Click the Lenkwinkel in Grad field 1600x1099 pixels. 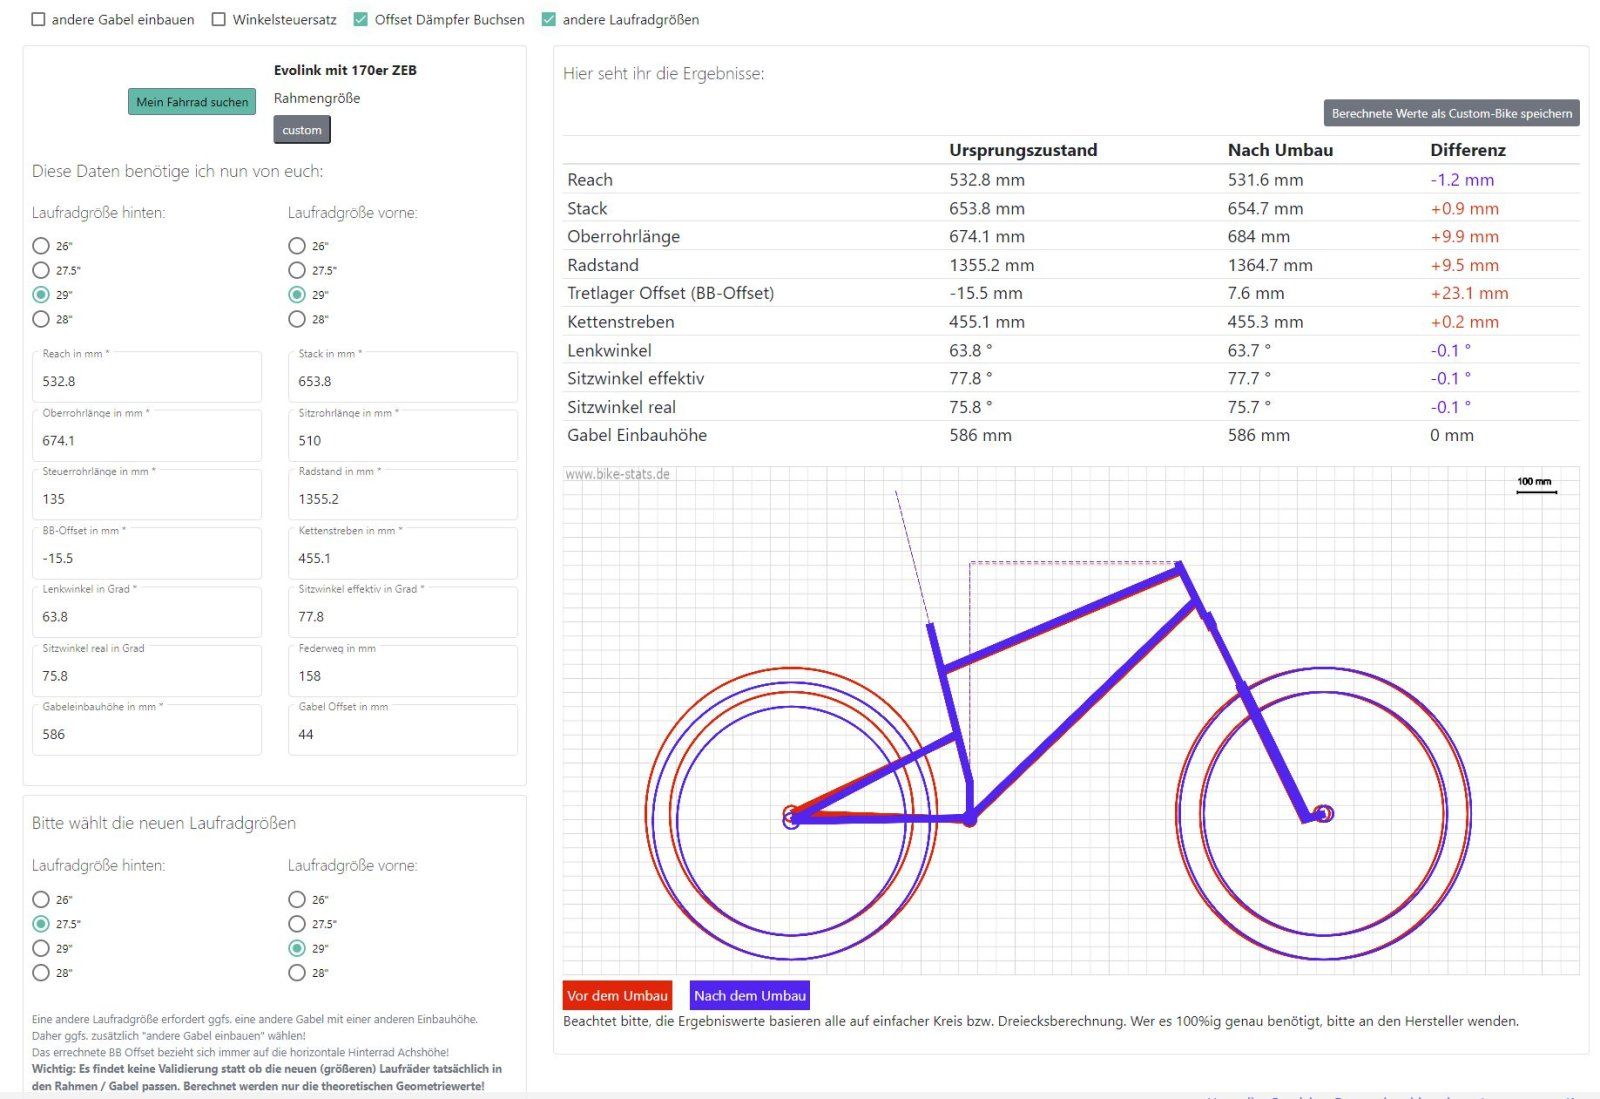(146, 617)
